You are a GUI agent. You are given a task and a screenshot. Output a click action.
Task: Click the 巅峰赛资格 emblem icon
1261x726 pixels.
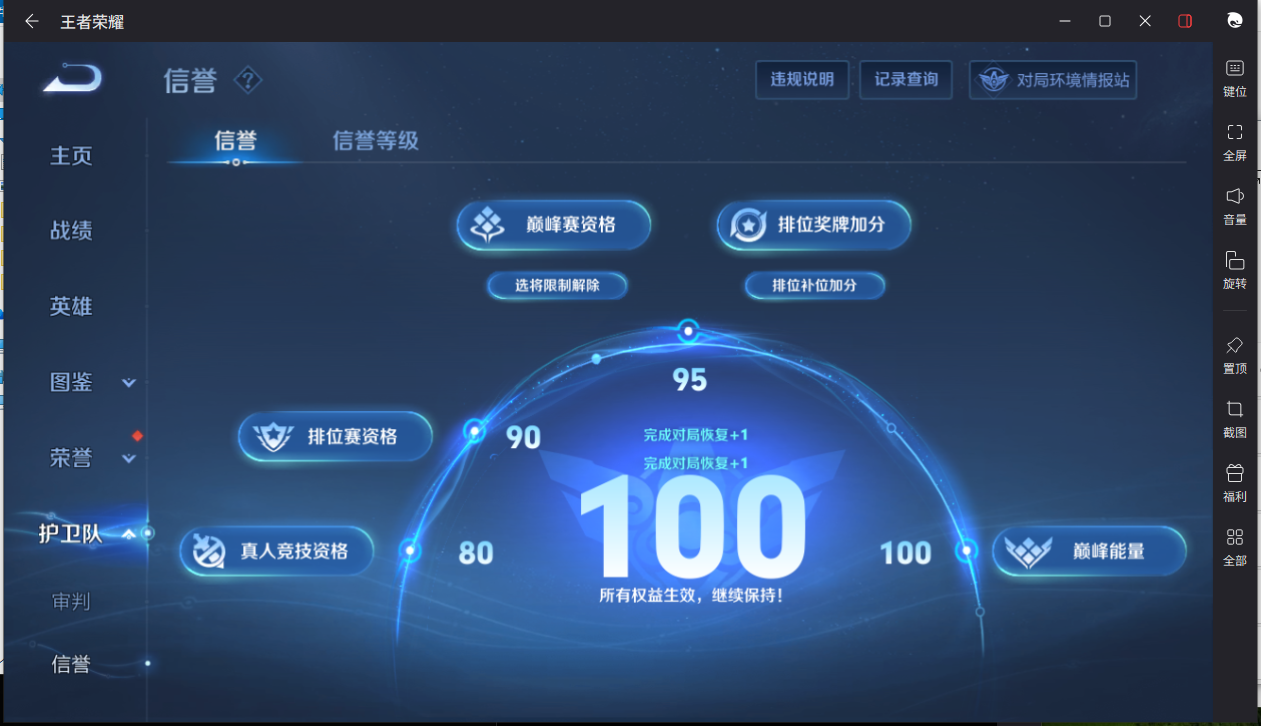point(488,225)
